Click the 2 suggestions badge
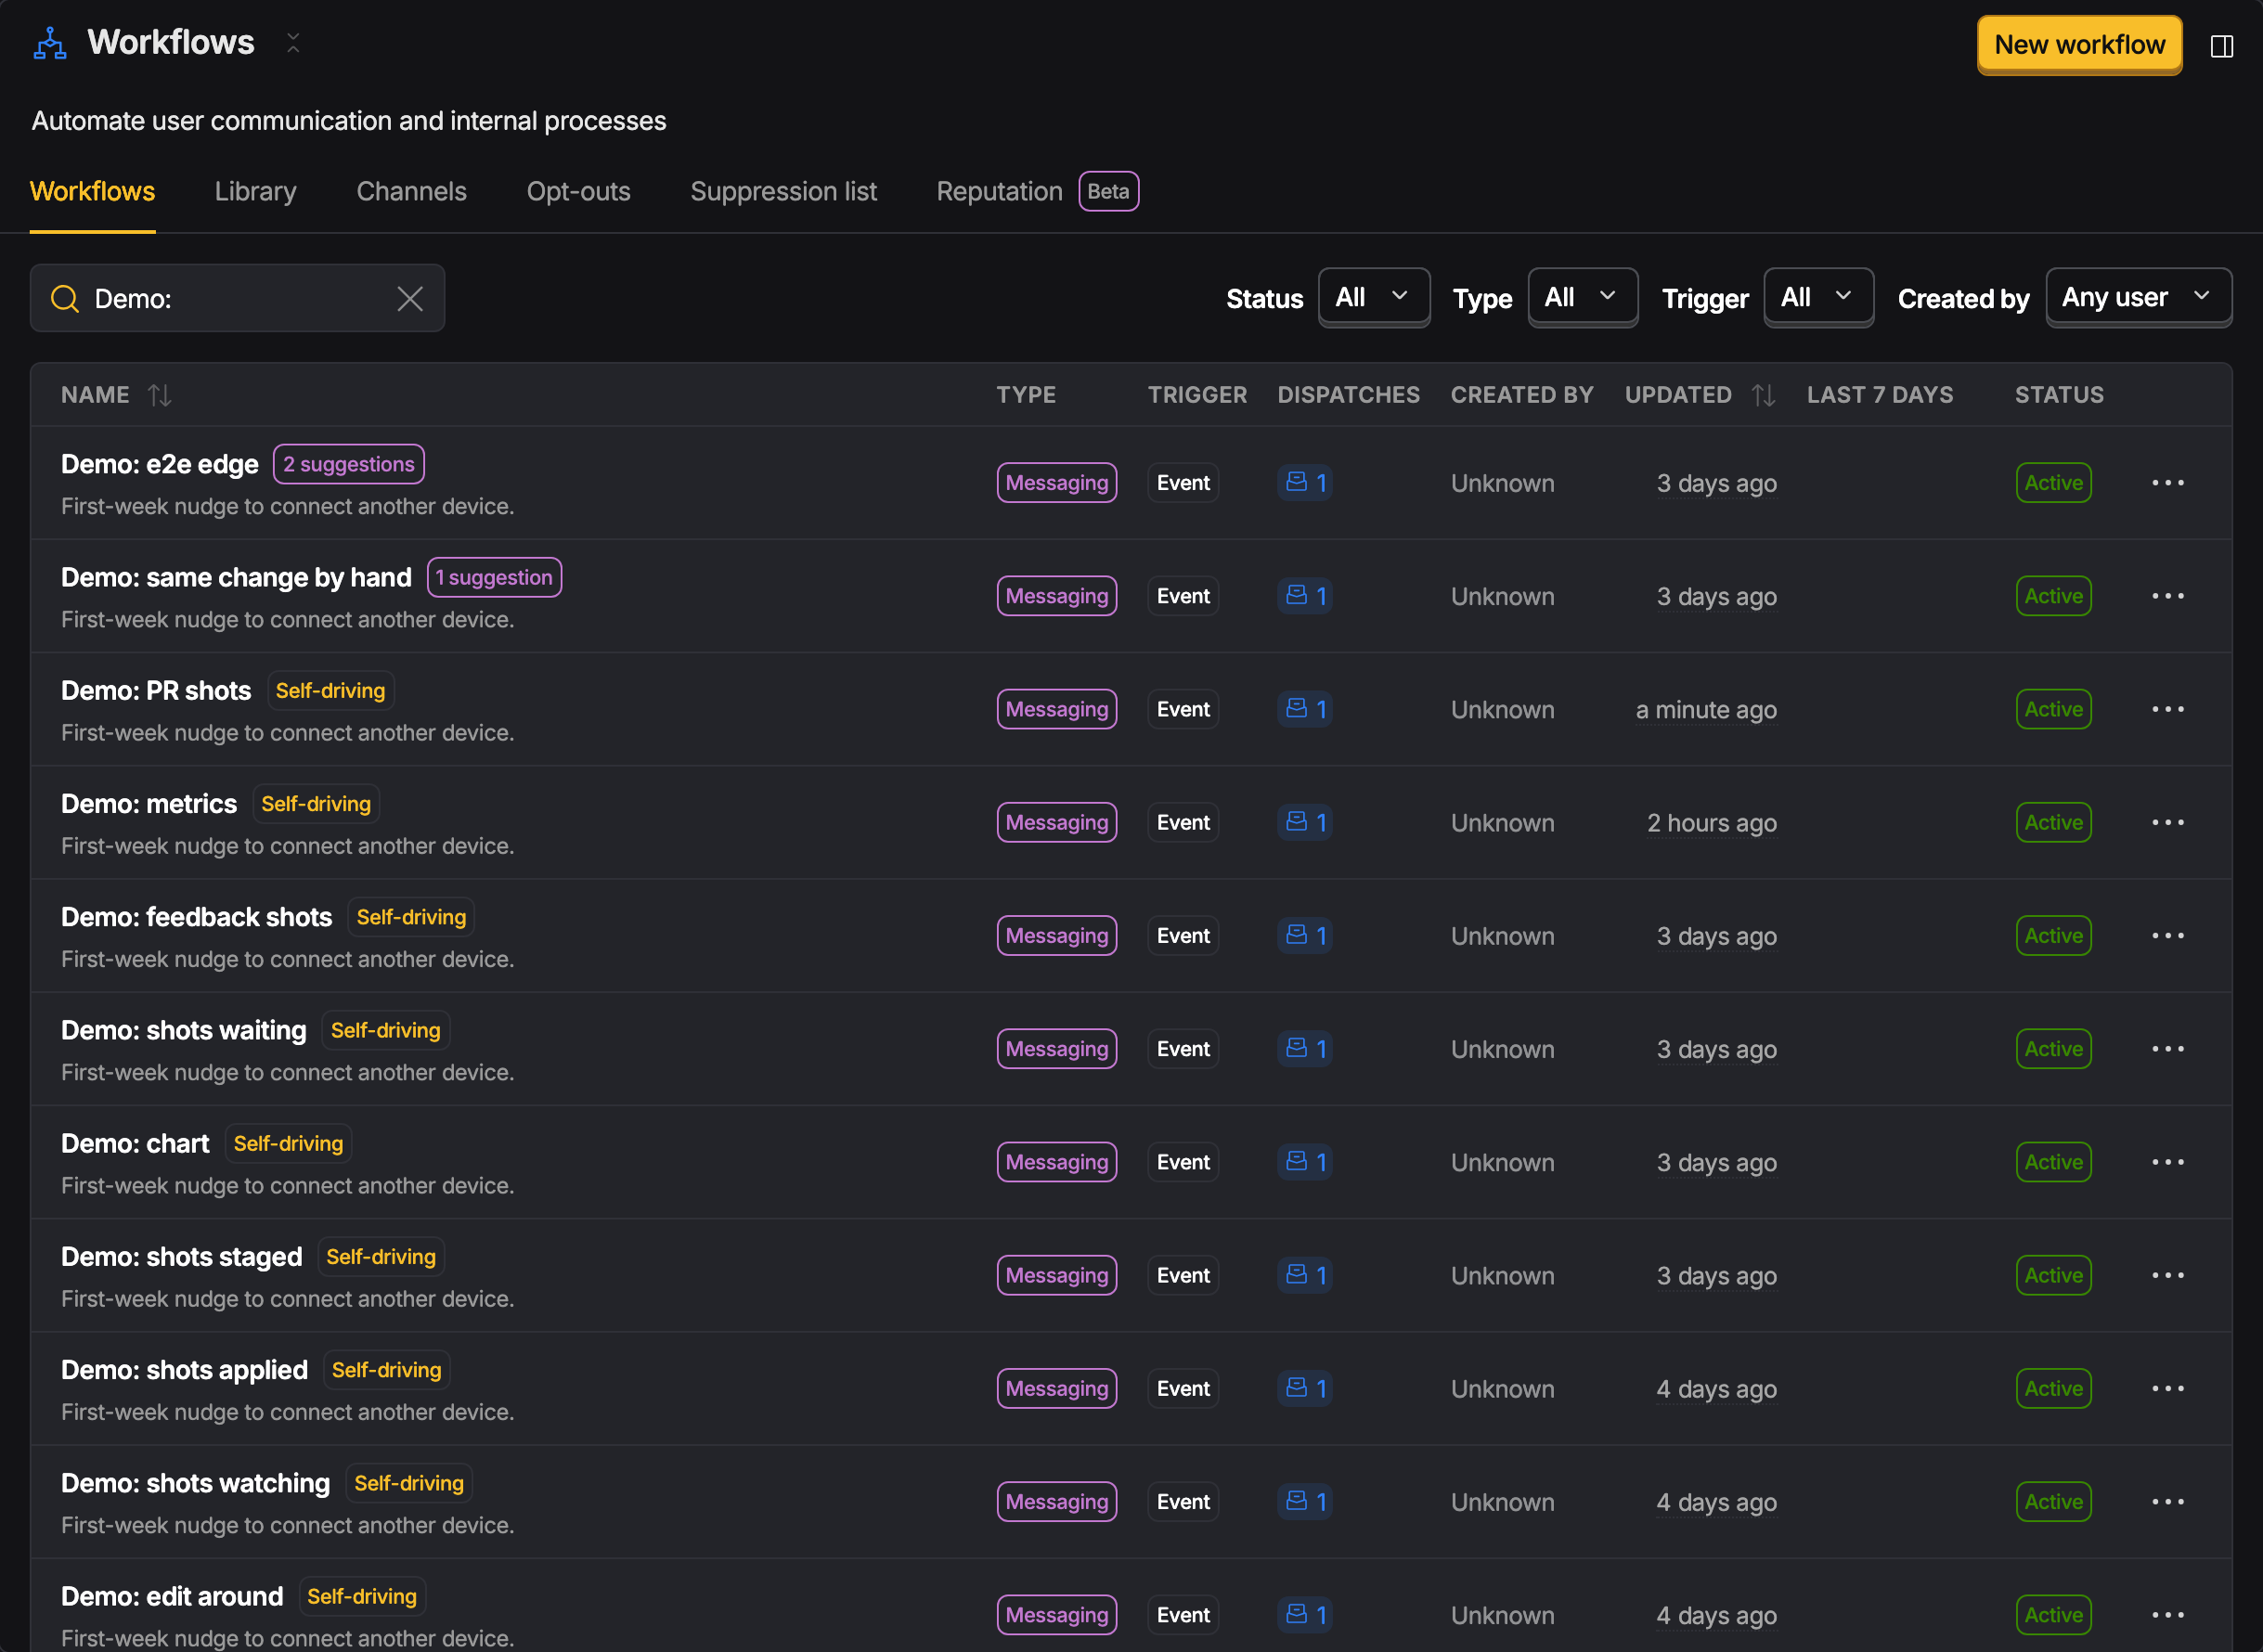Viewport: 2263px width, 1652px height. point(349,464)
